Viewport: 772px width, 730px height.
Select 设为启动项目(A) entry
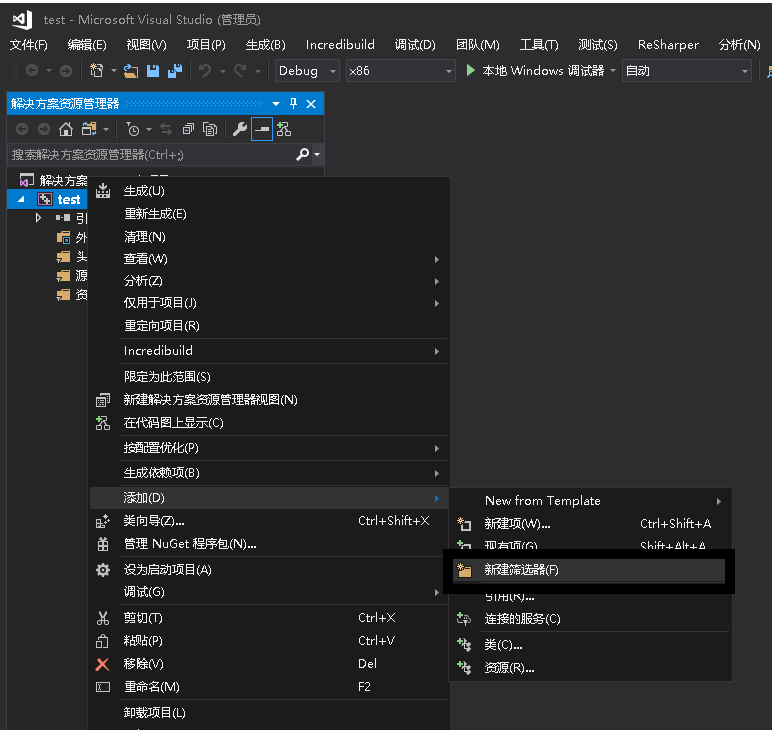click(269, 570)
